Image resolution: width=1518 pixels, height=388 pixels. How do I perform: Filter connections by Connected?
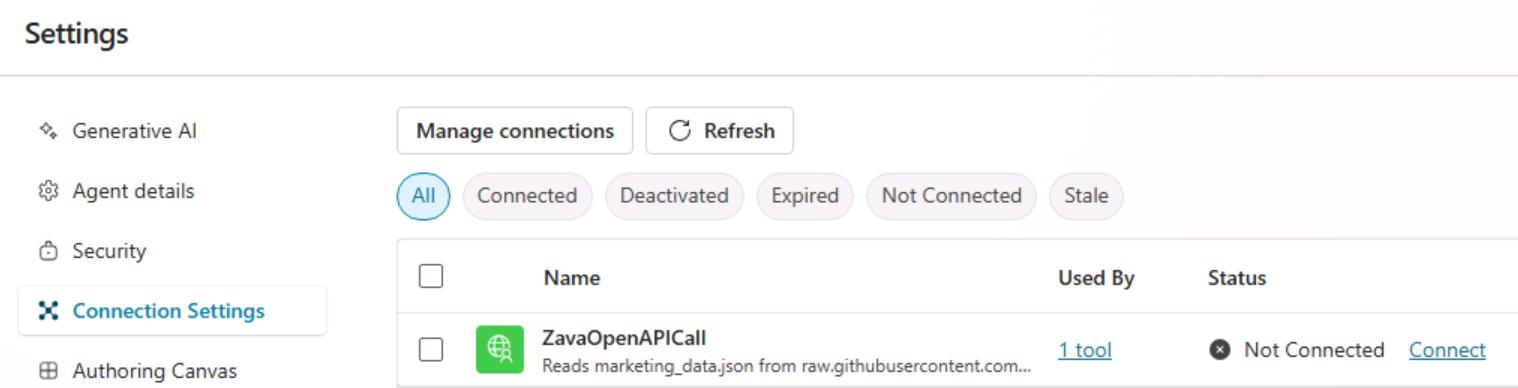tap(527, 196)
